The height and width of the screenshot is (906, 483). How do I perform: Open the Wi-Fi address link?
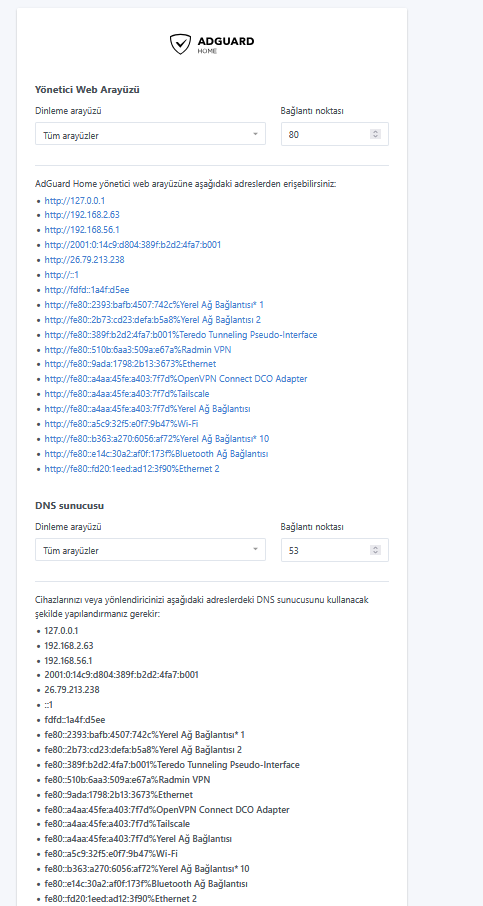(122, 424)
